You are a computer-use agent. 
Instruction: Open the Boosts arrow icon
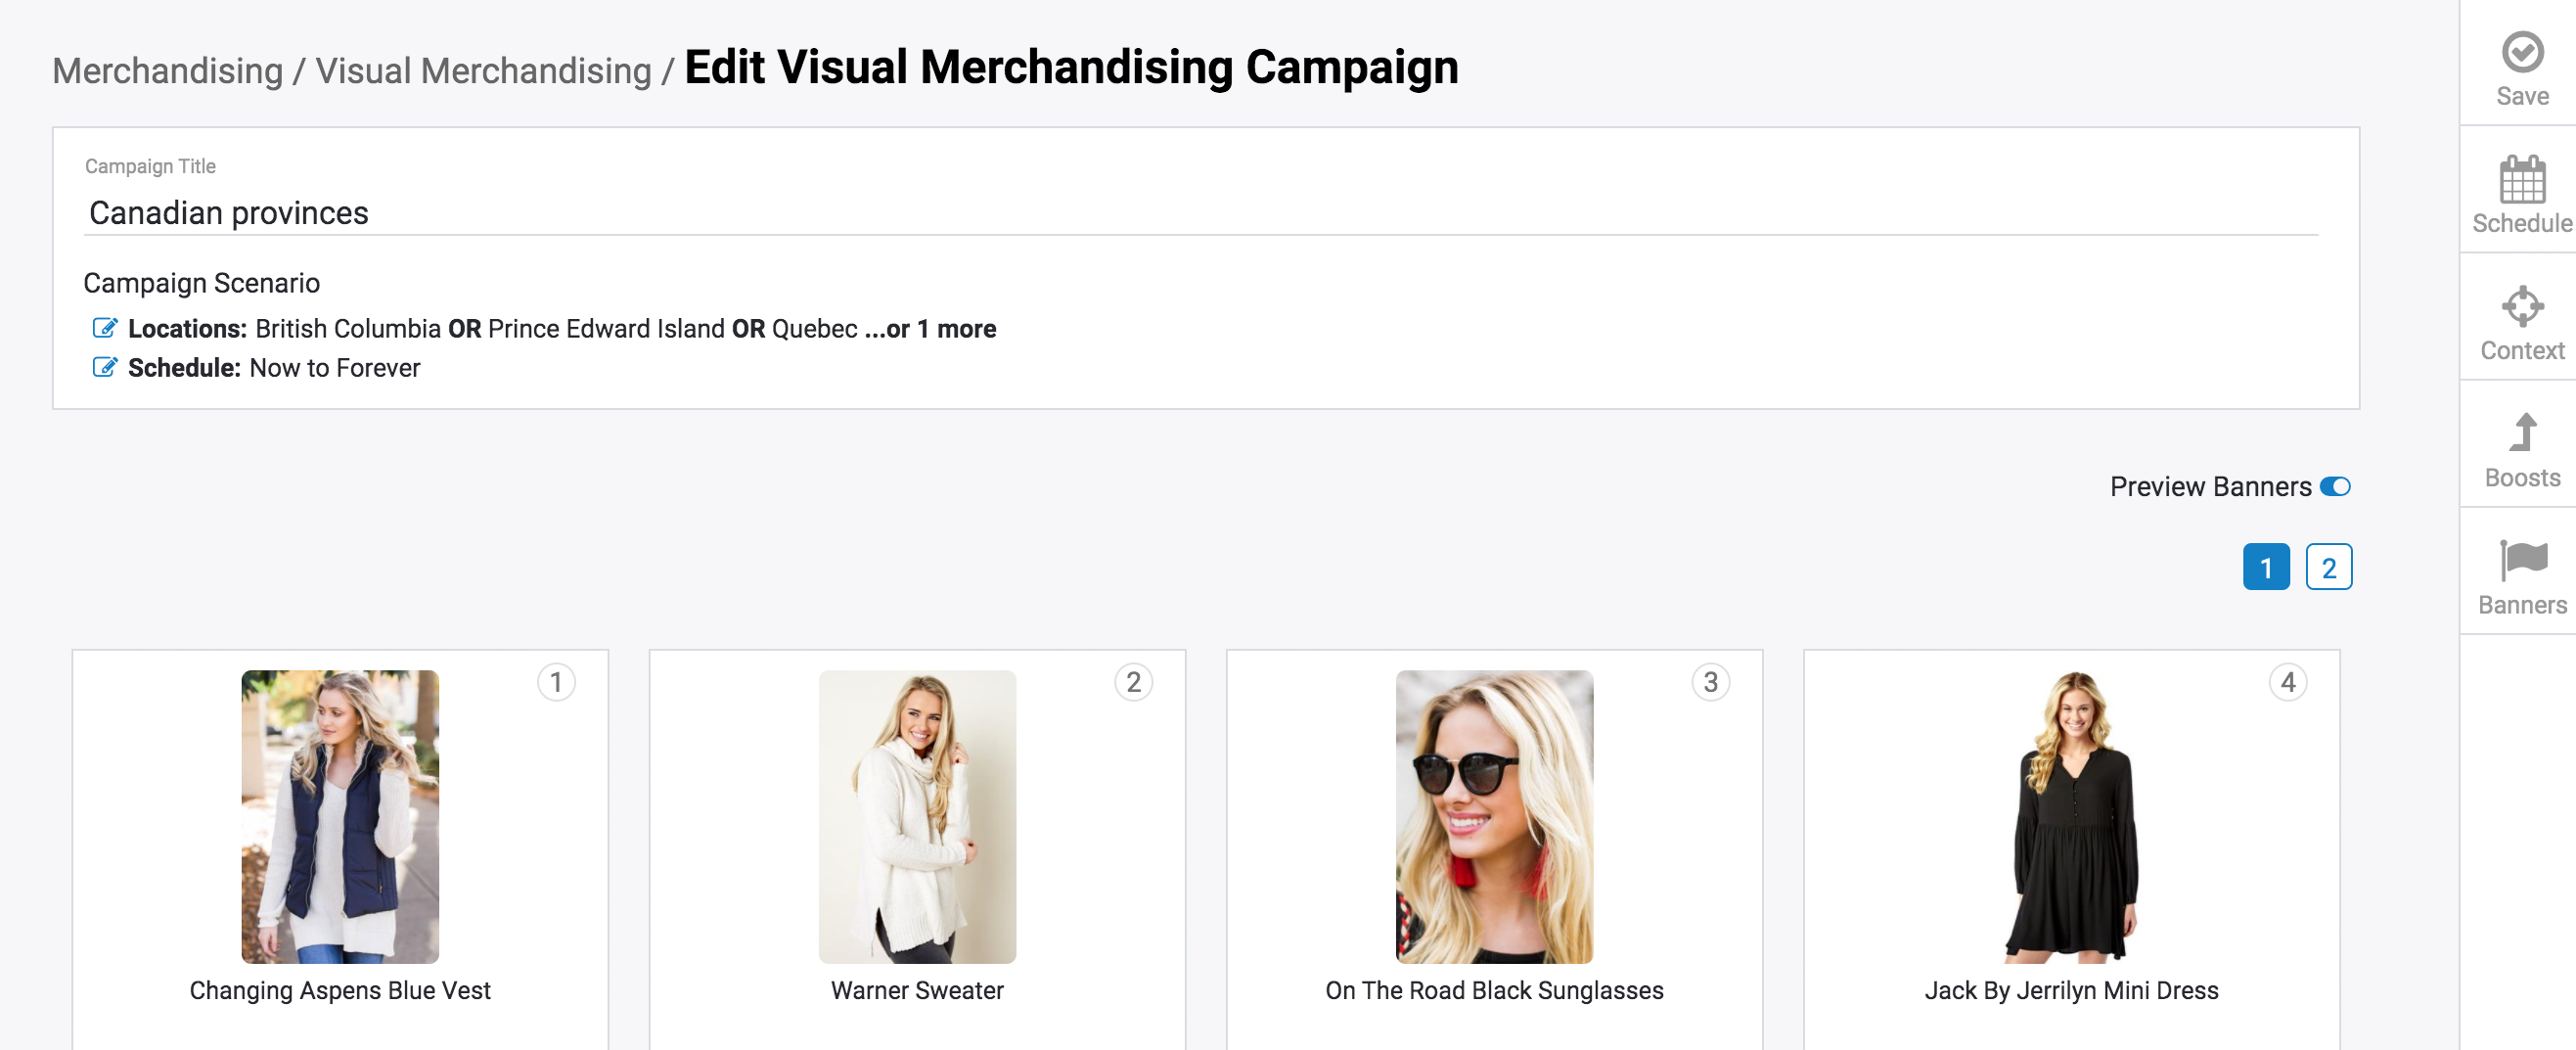coord(2521,433)
